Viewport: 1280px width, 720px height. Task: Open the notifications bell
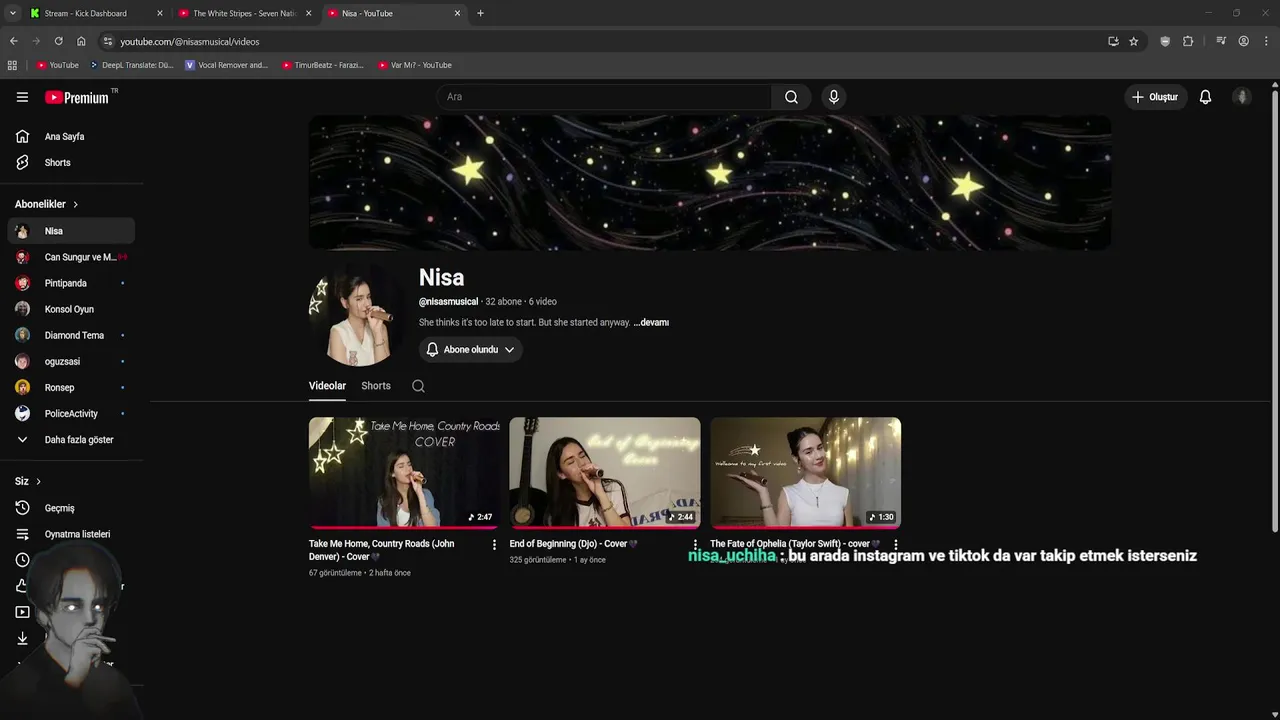(1205, 97)
